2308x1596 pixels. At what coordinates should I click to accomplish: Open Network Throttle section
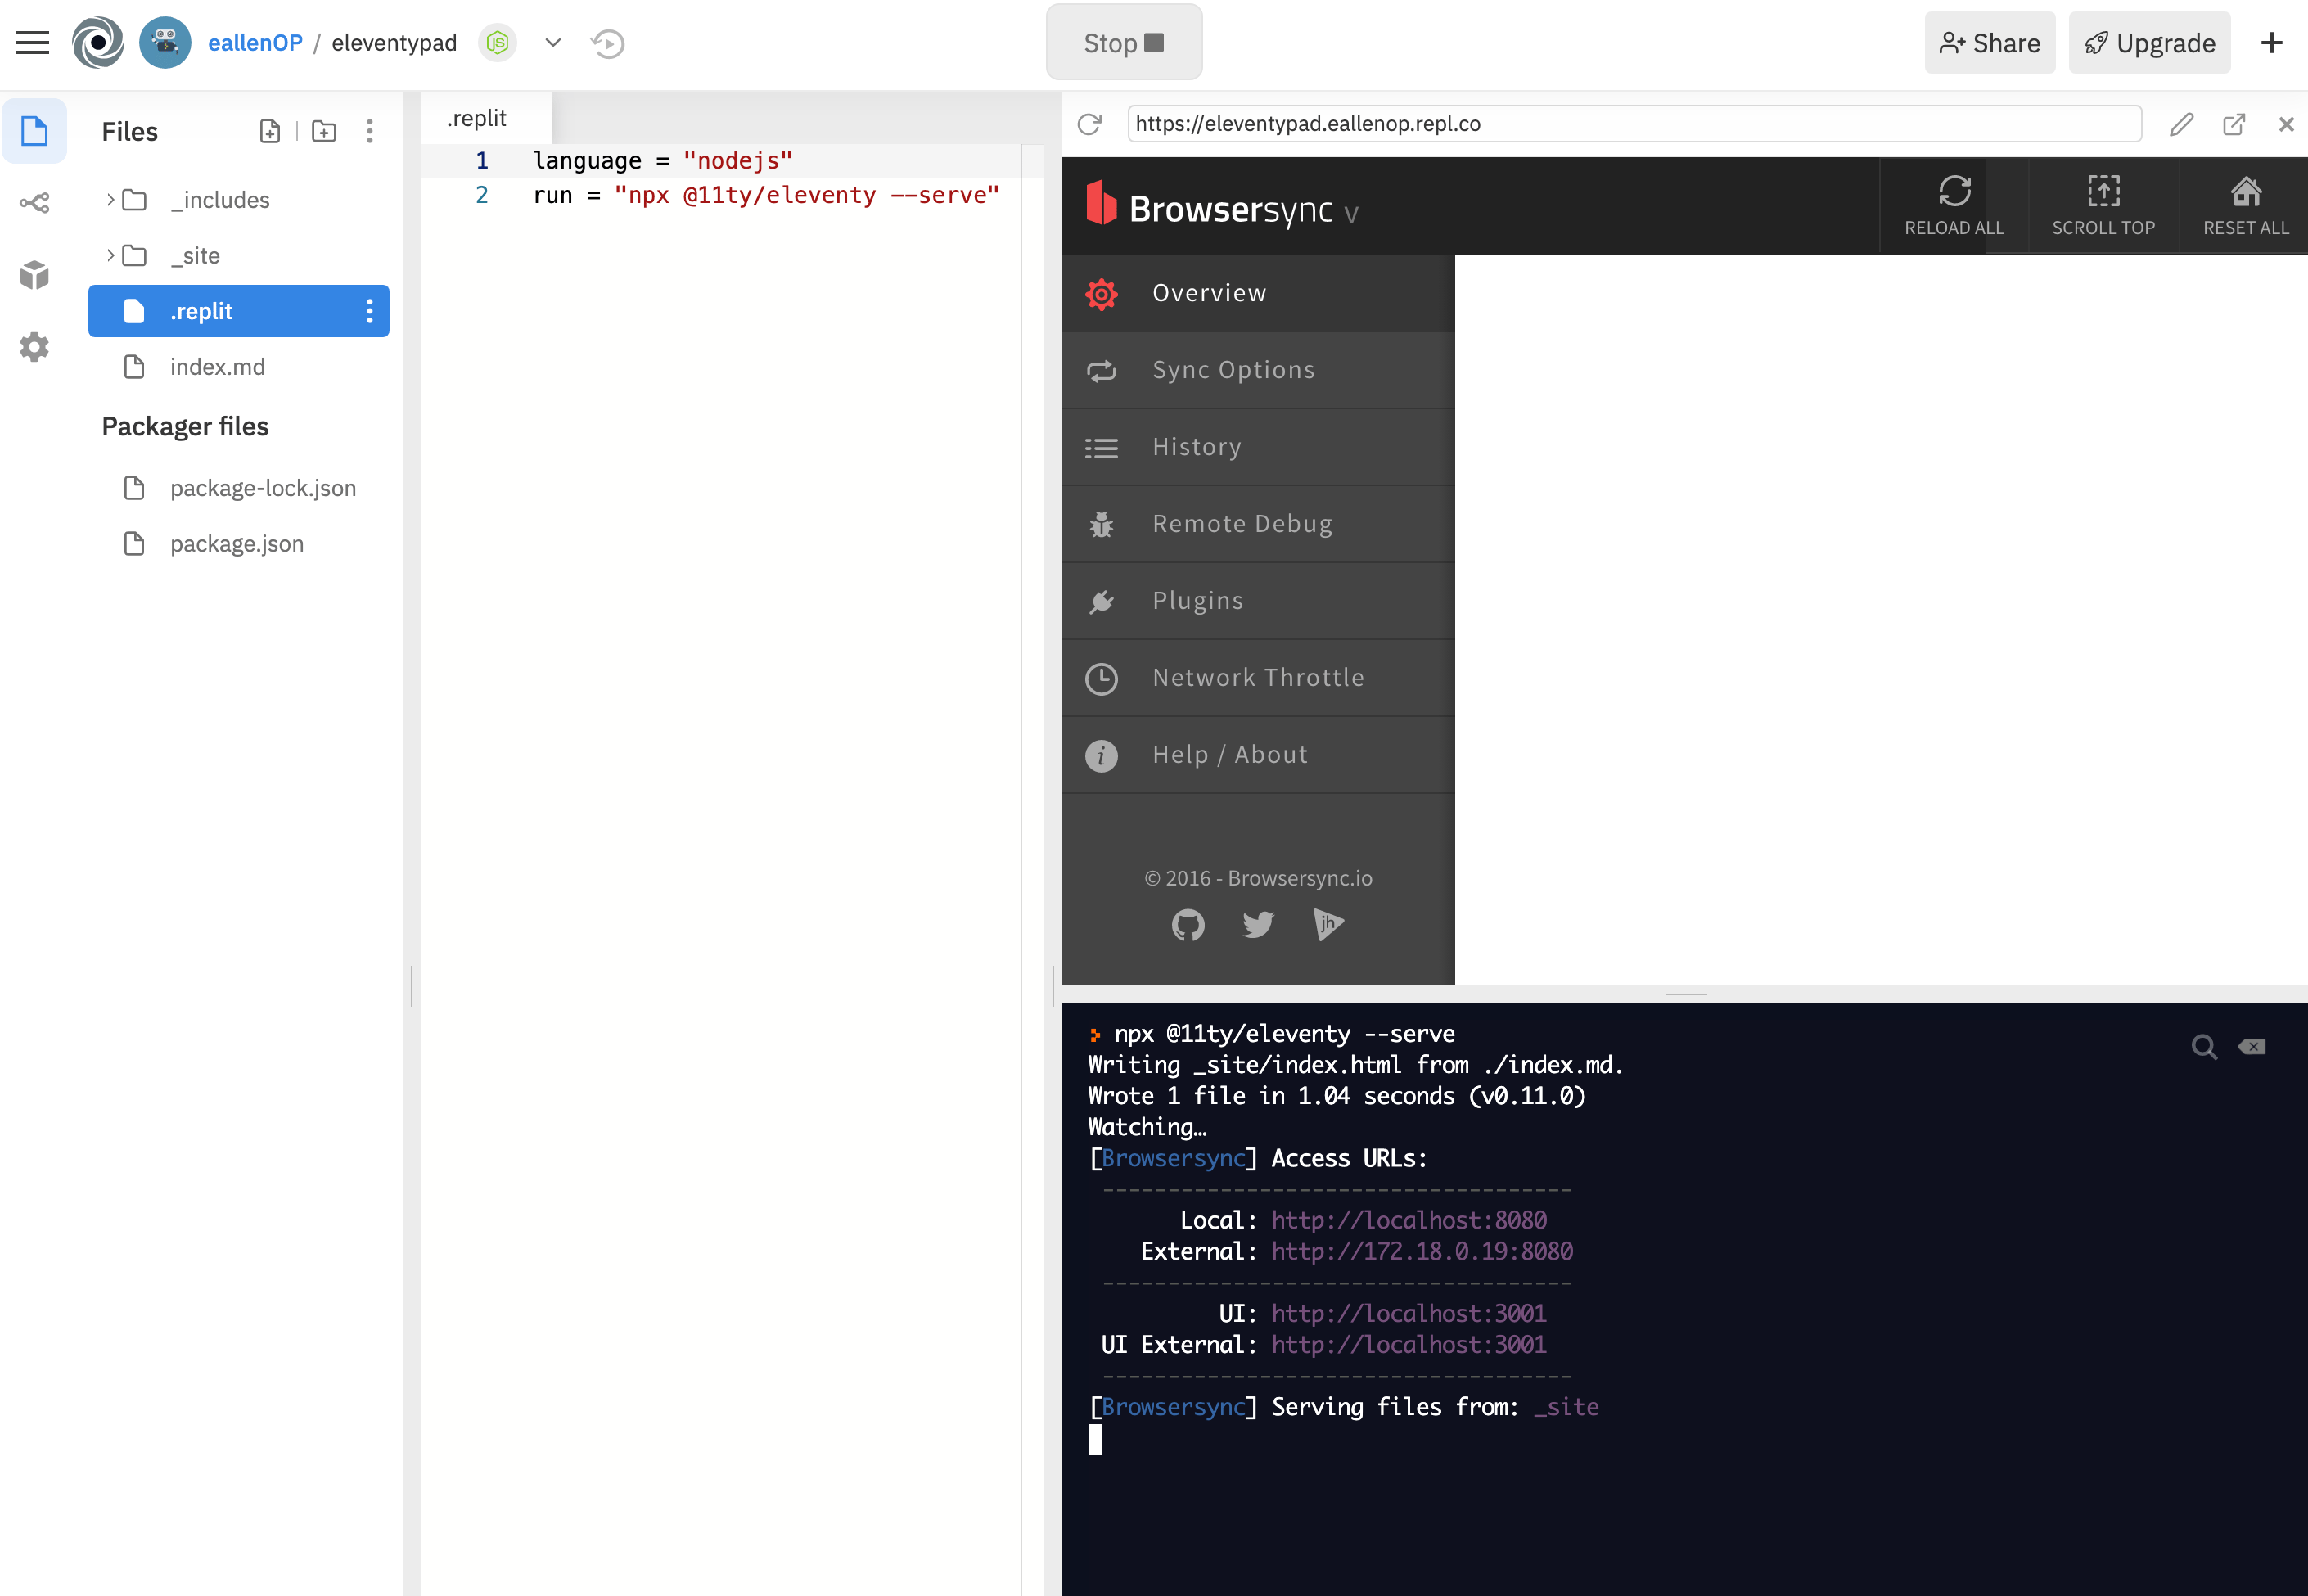(1258, 678)
